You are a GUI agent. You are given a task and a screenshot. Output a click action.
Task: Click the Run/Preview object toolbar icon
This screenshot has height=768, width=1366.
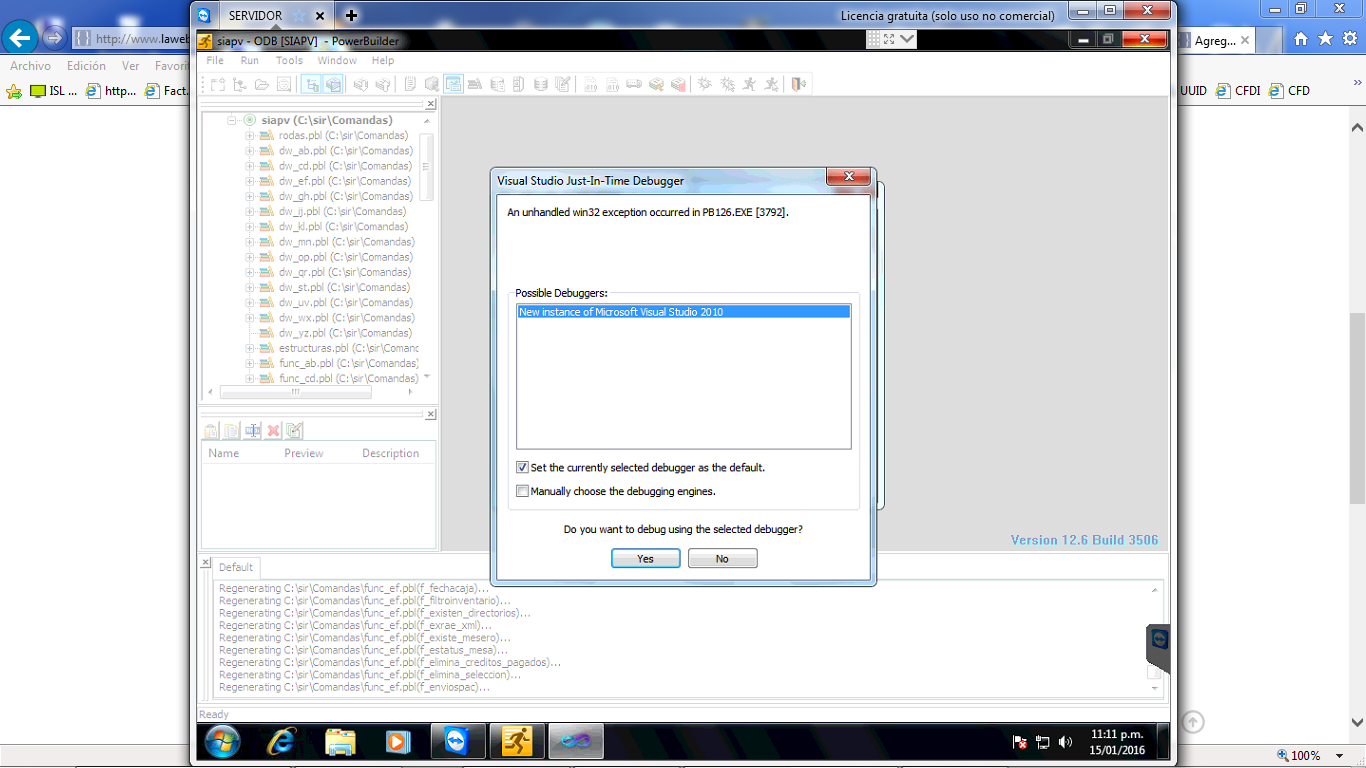(x=284, y=85)
